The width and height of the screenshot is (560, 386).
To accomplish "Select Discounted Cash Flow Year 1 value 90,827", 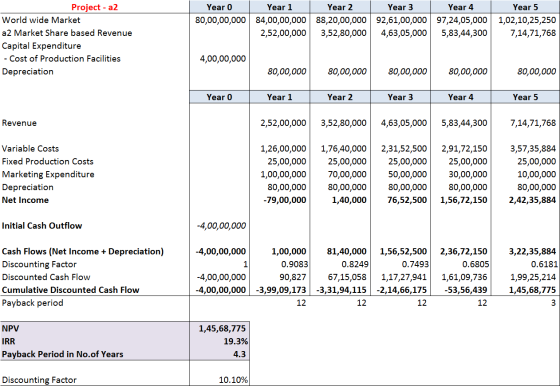I will coord(292,277).
